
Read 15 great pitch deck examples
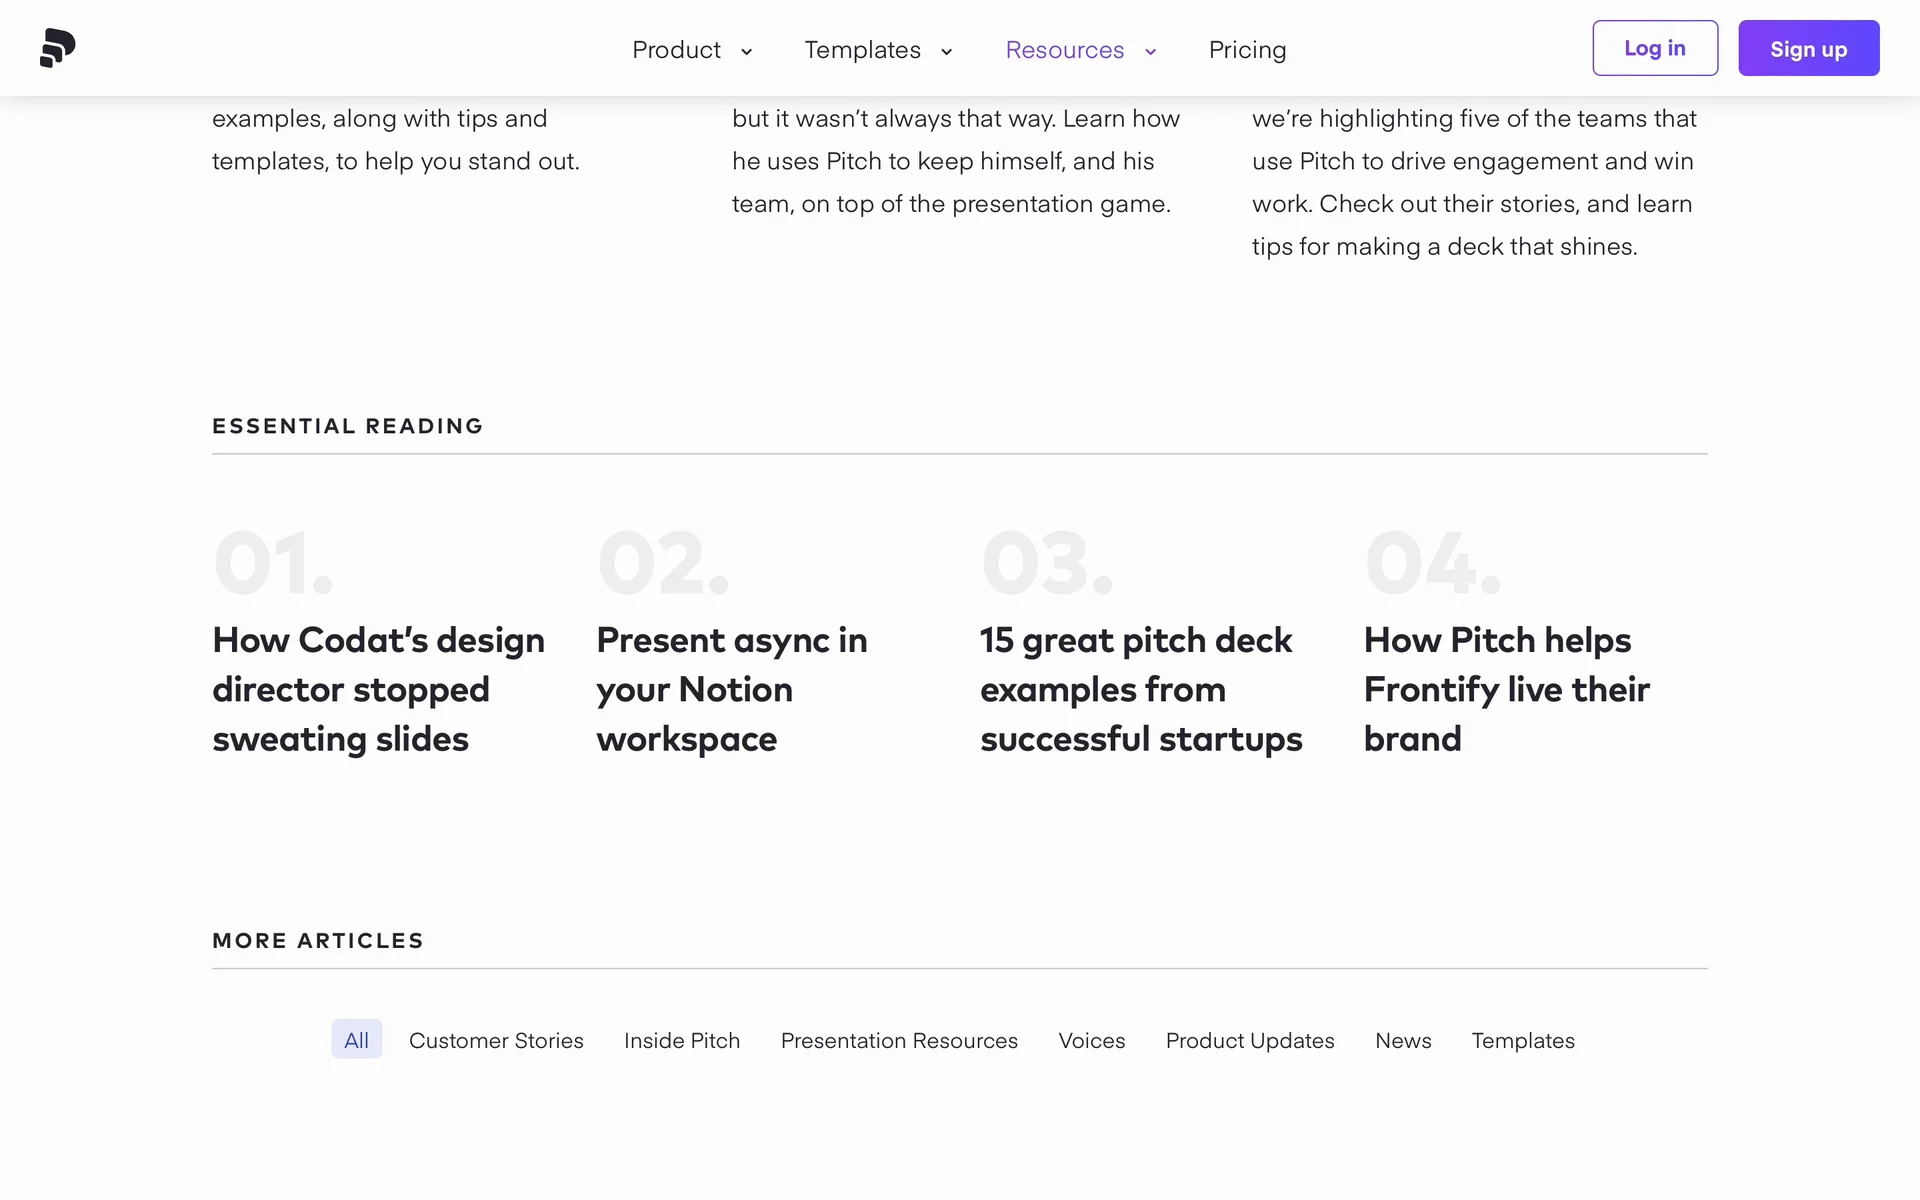click(1140, 689)
